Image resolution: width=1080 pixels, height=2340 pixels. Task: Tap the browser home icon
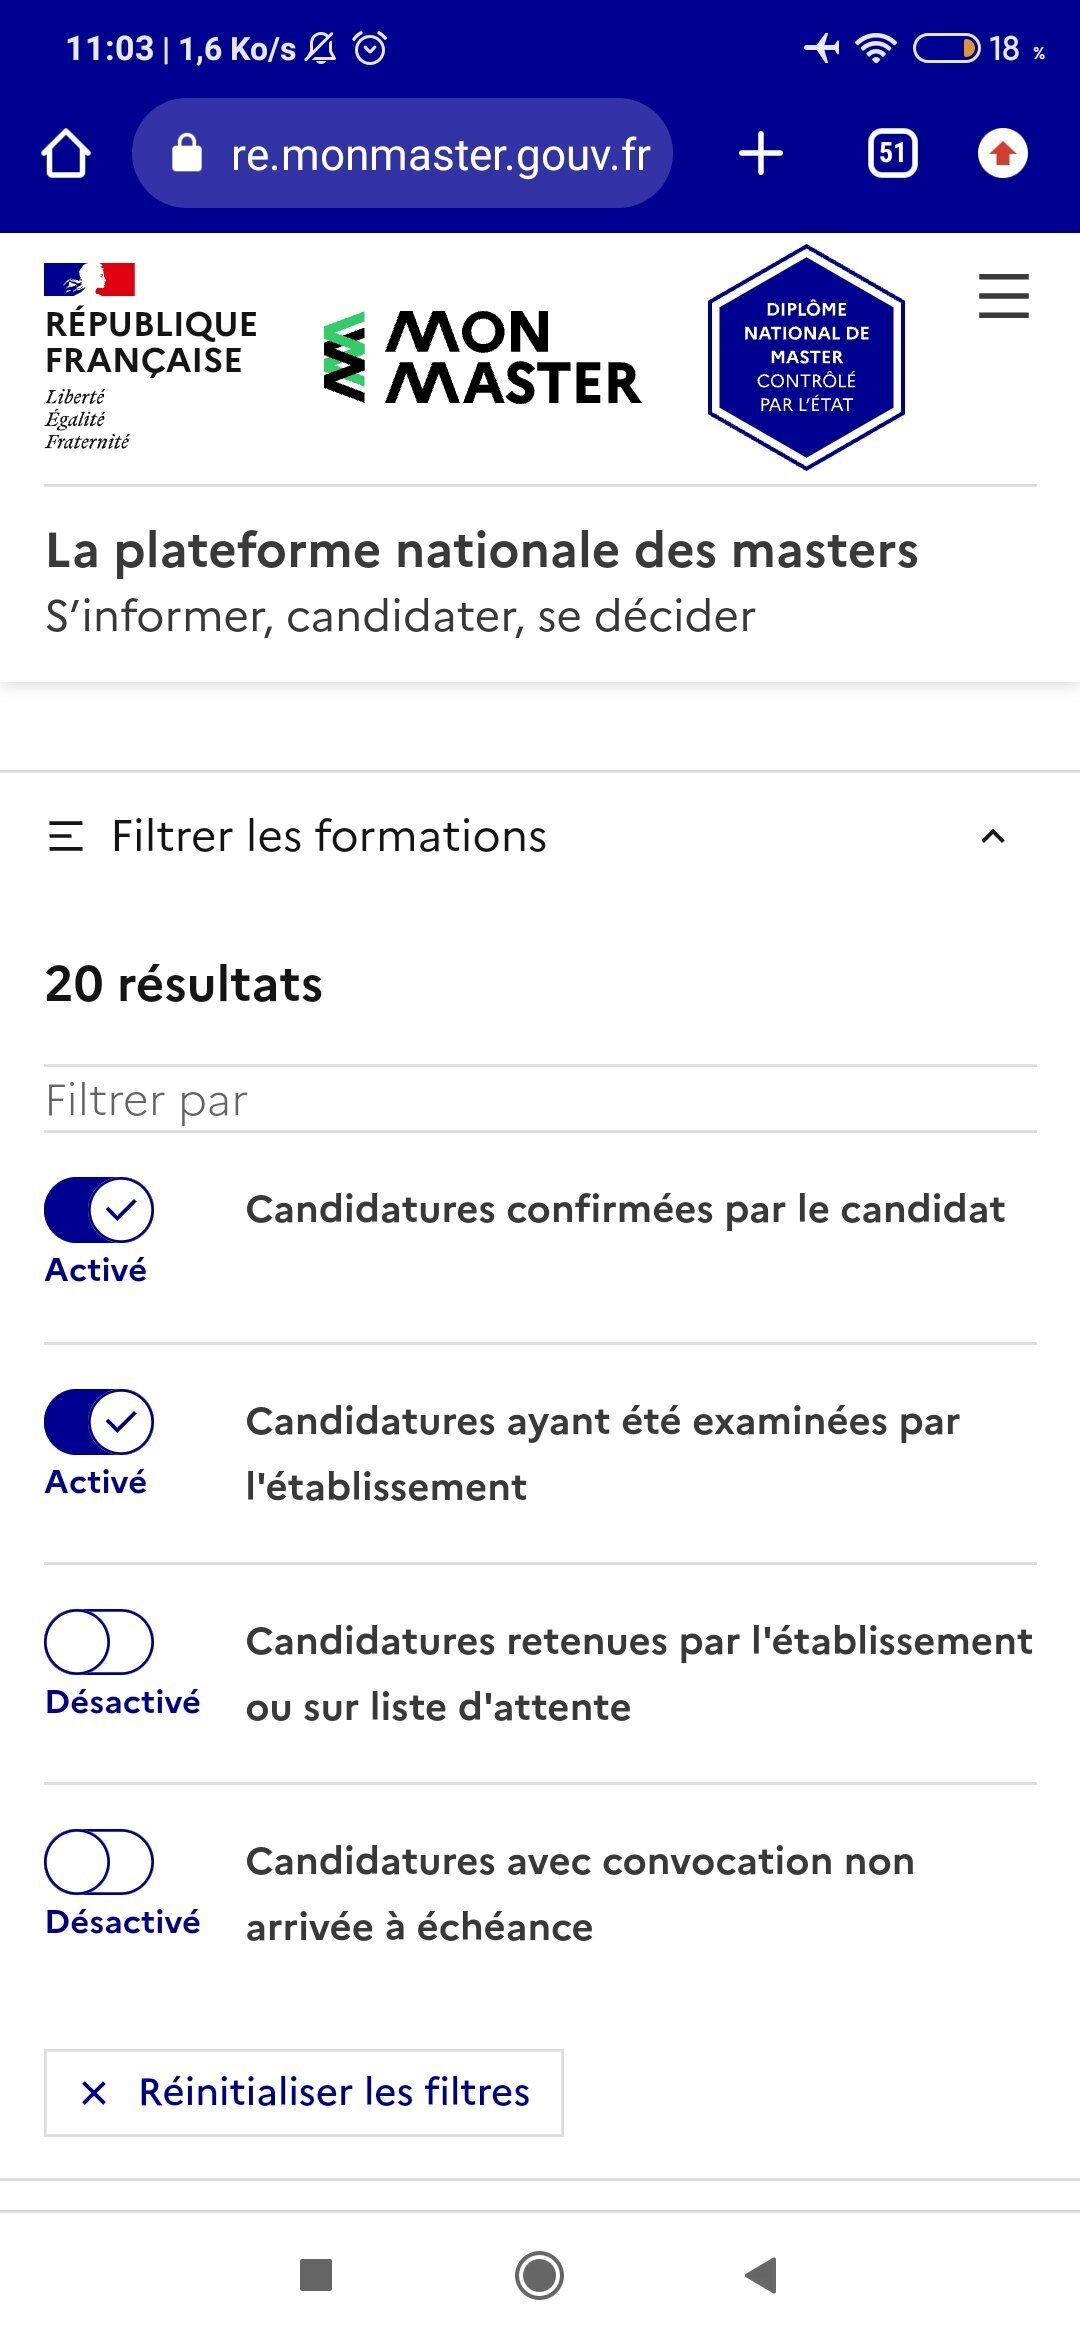66,154
